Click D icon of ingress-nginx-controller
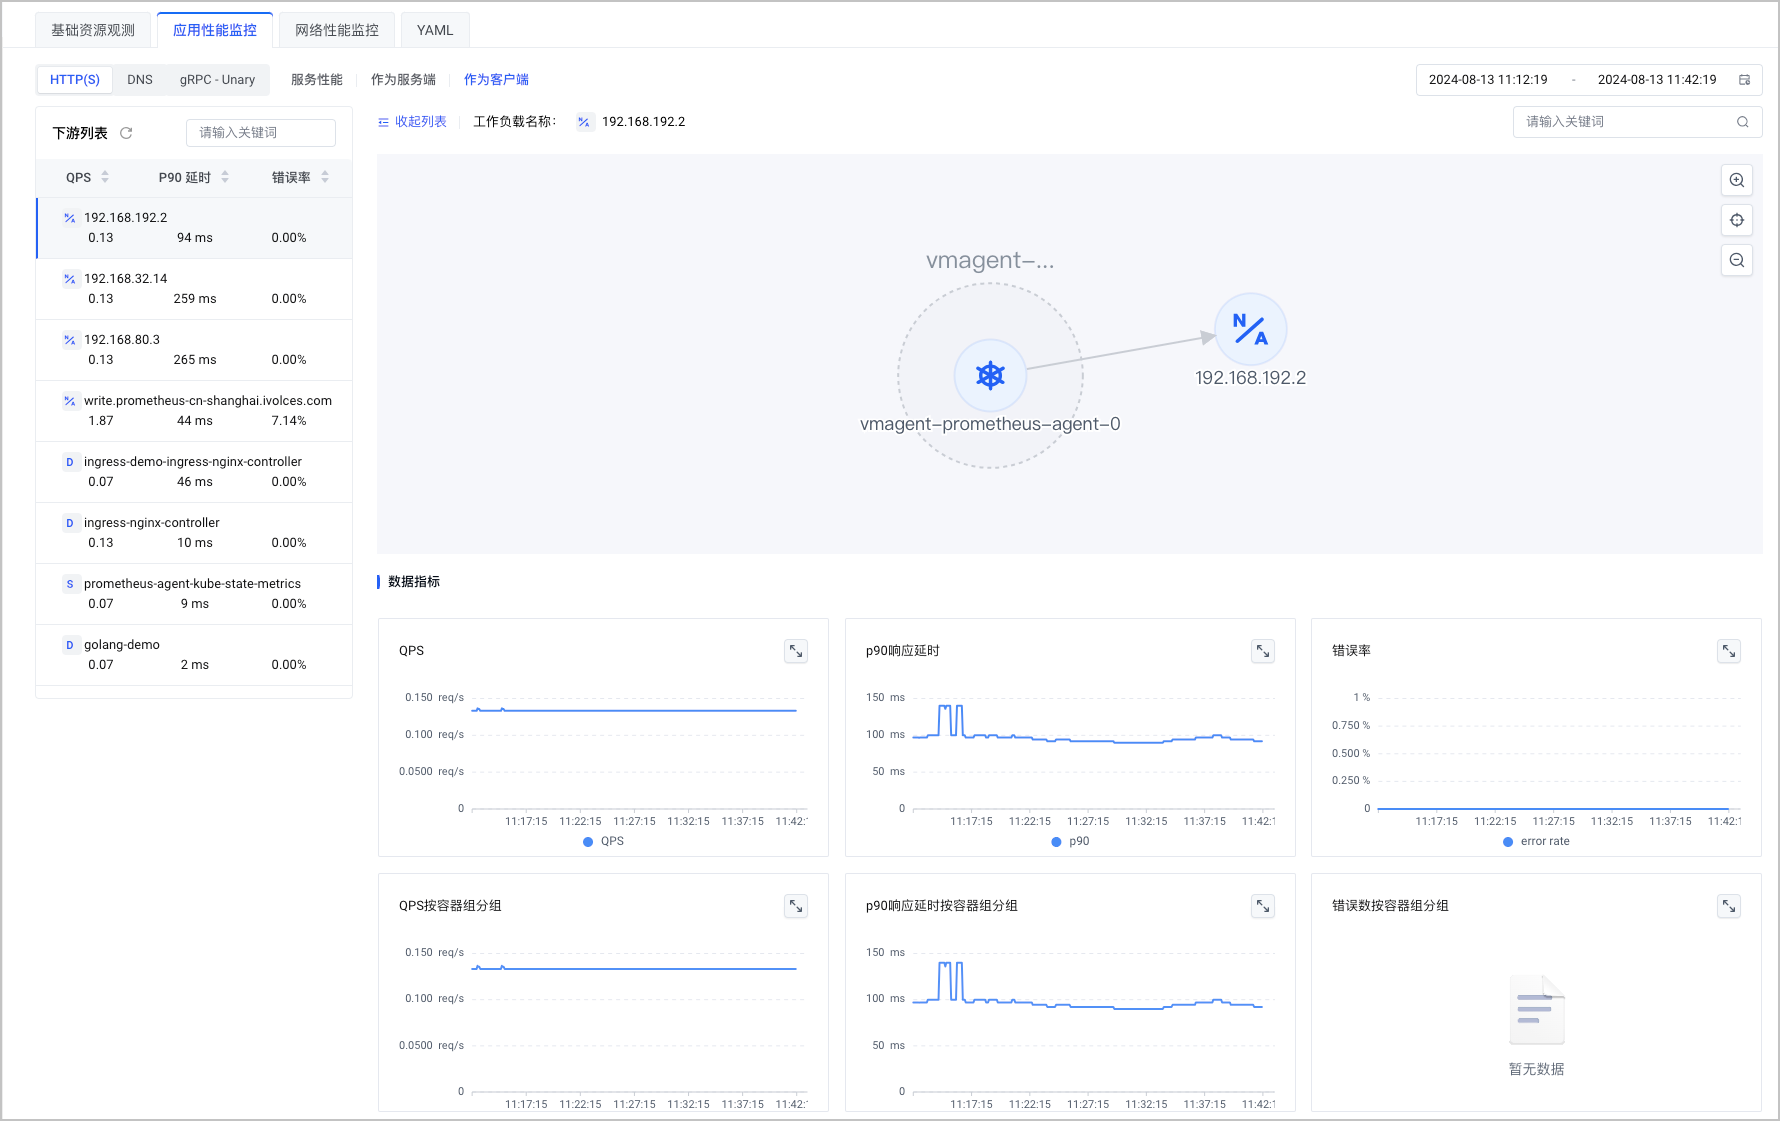The height and width of the screenshot is (1121, 1780). pyautogui.click(x=70, y=523)
